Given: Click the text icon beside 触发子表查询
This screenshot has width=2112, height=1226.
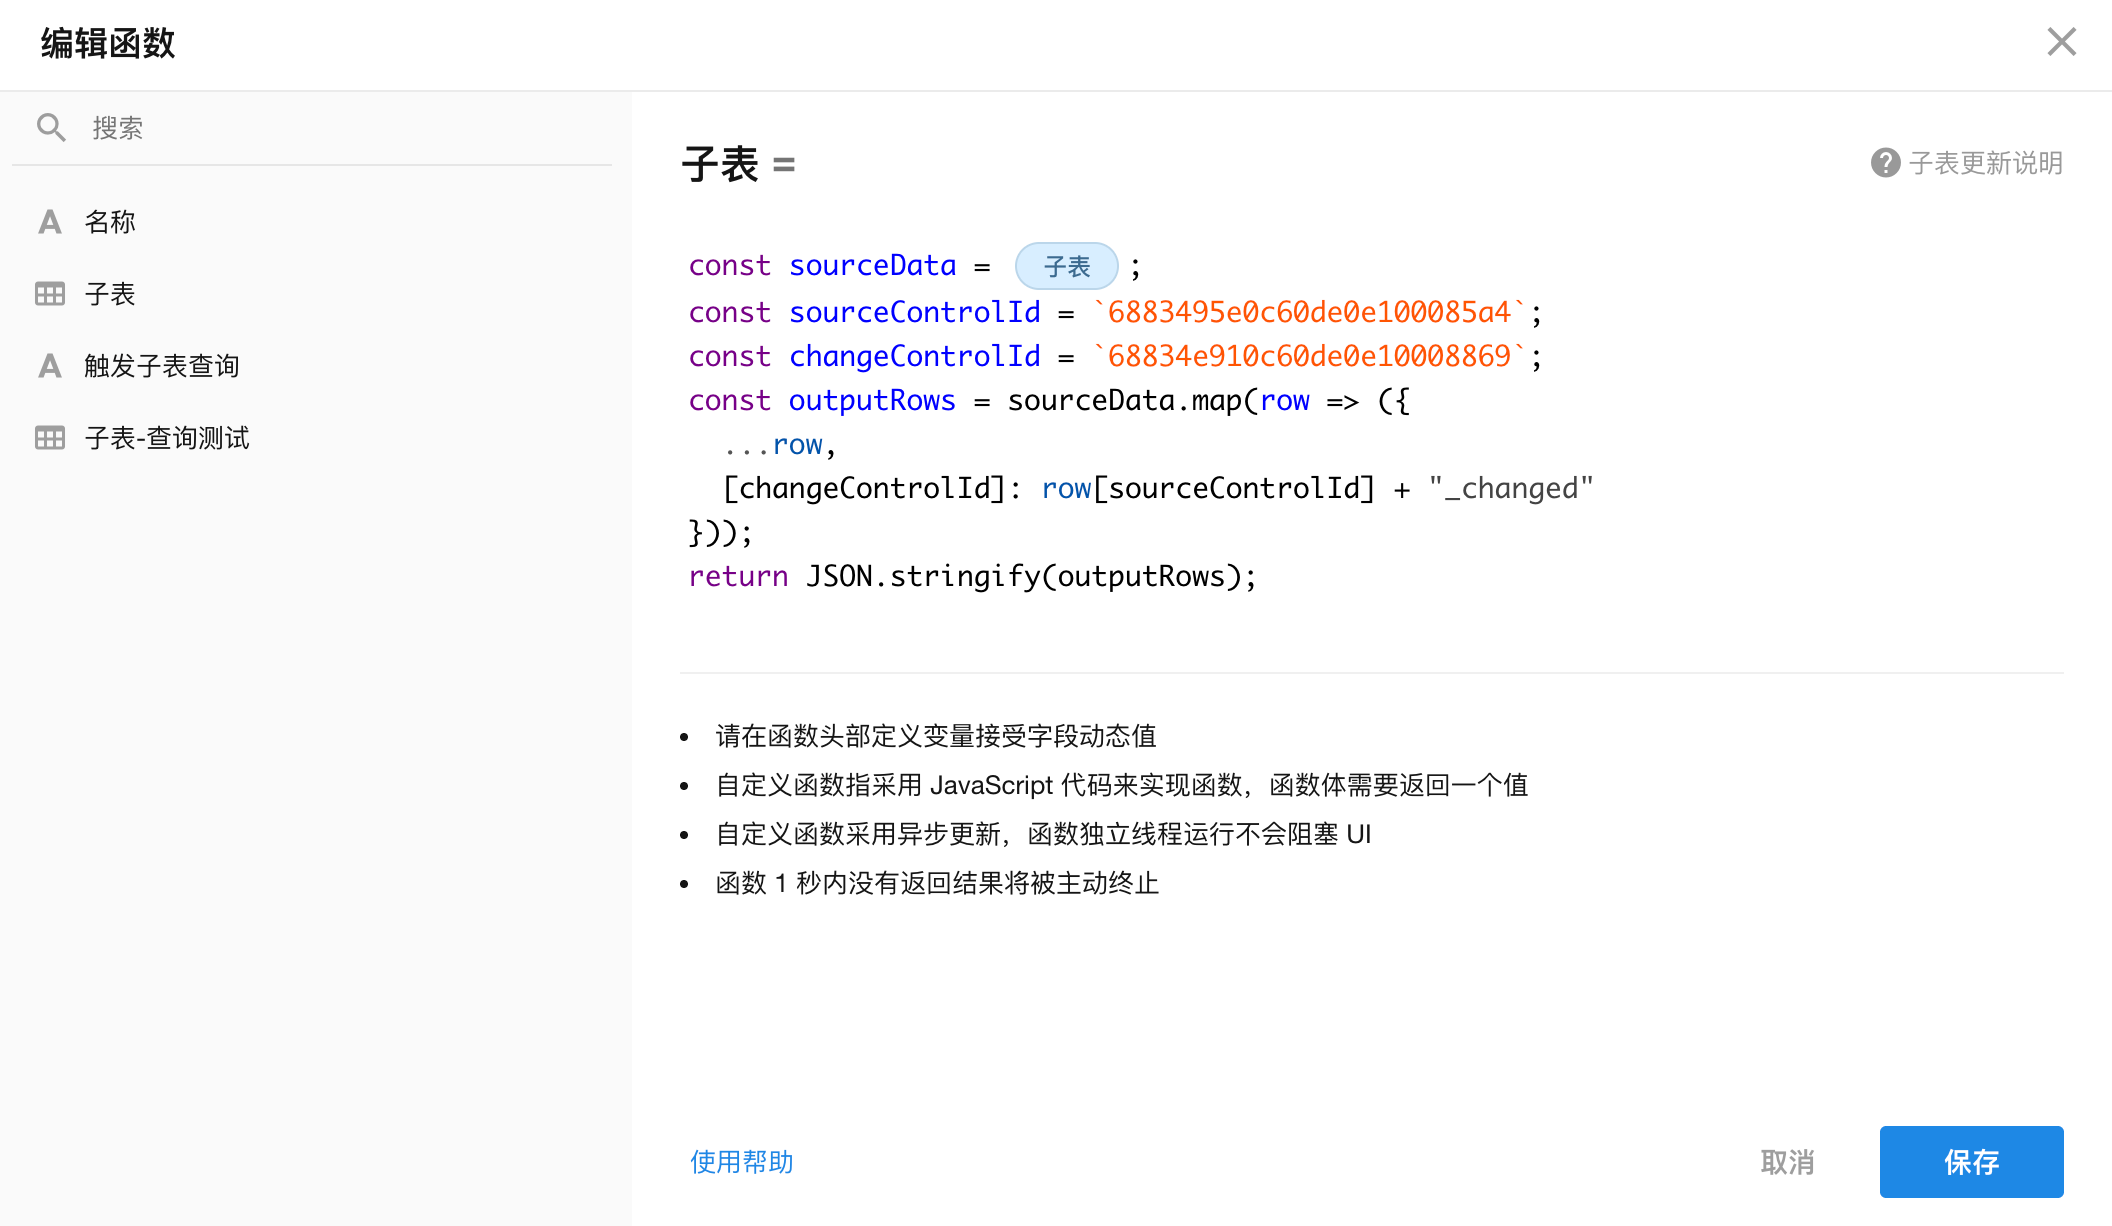Looking at the screenshot, I should [50, 366].
